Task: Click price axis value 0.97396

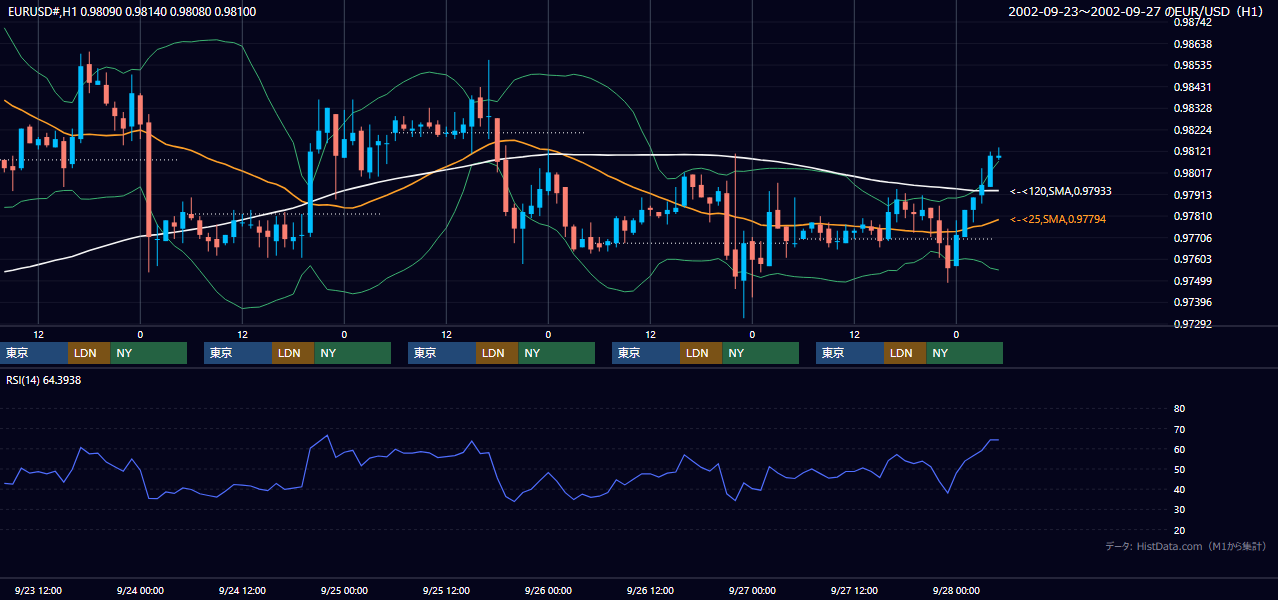Action: pyautogui.click(x=1192, y=302)
